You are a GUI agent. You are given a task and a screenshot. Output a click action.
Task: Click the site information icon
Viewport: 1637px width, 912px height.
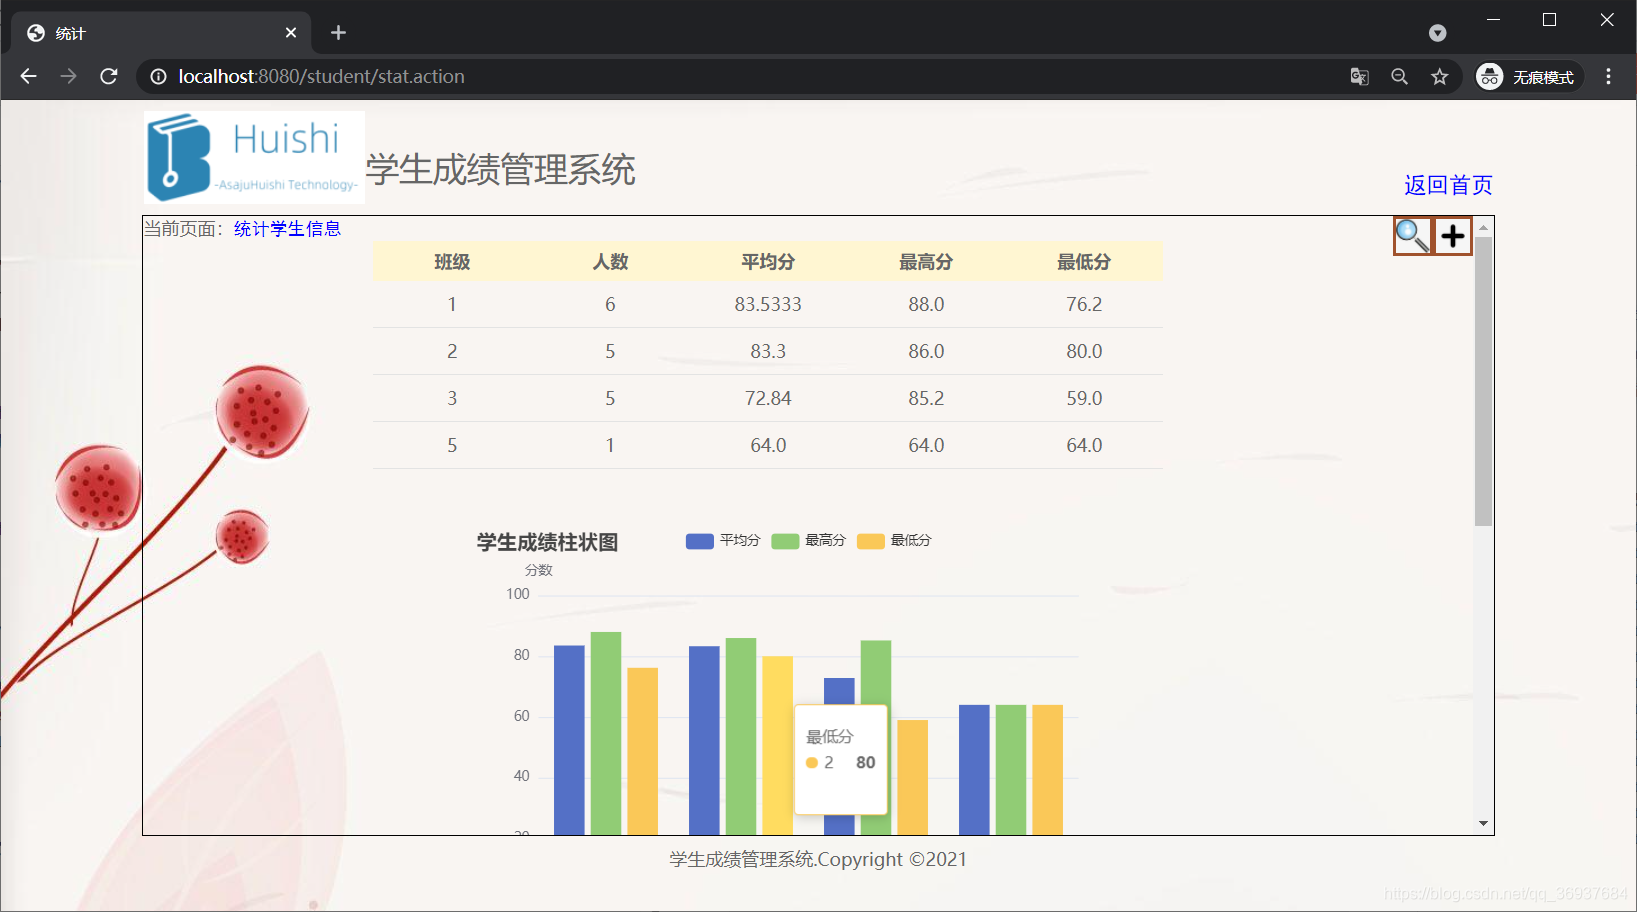click(158, 76)
